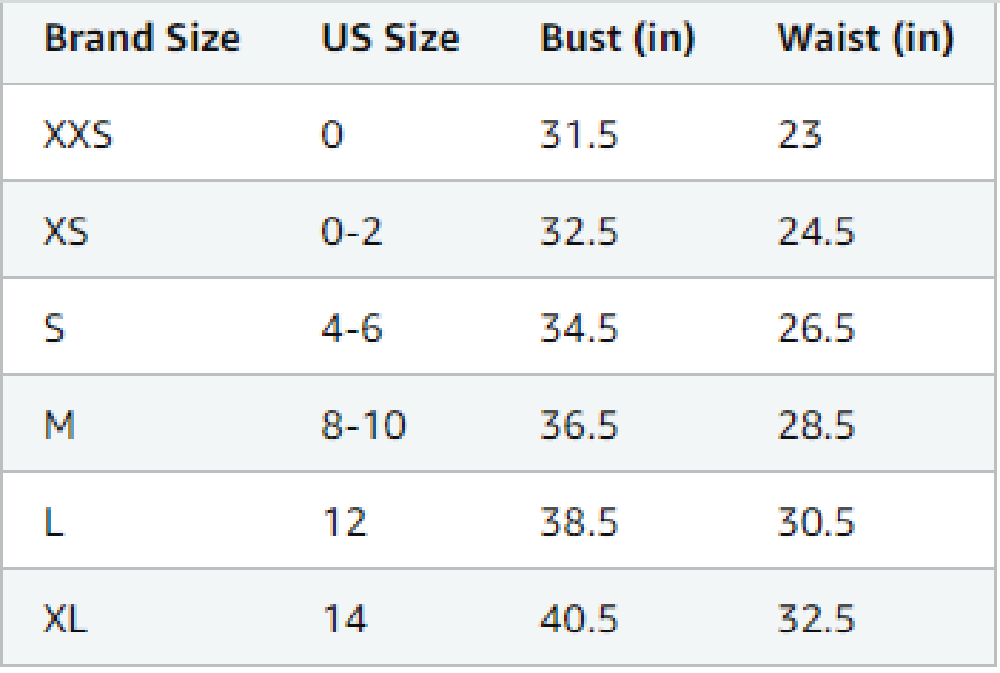Click the 40.5 bust measurement

click(579, 620)
